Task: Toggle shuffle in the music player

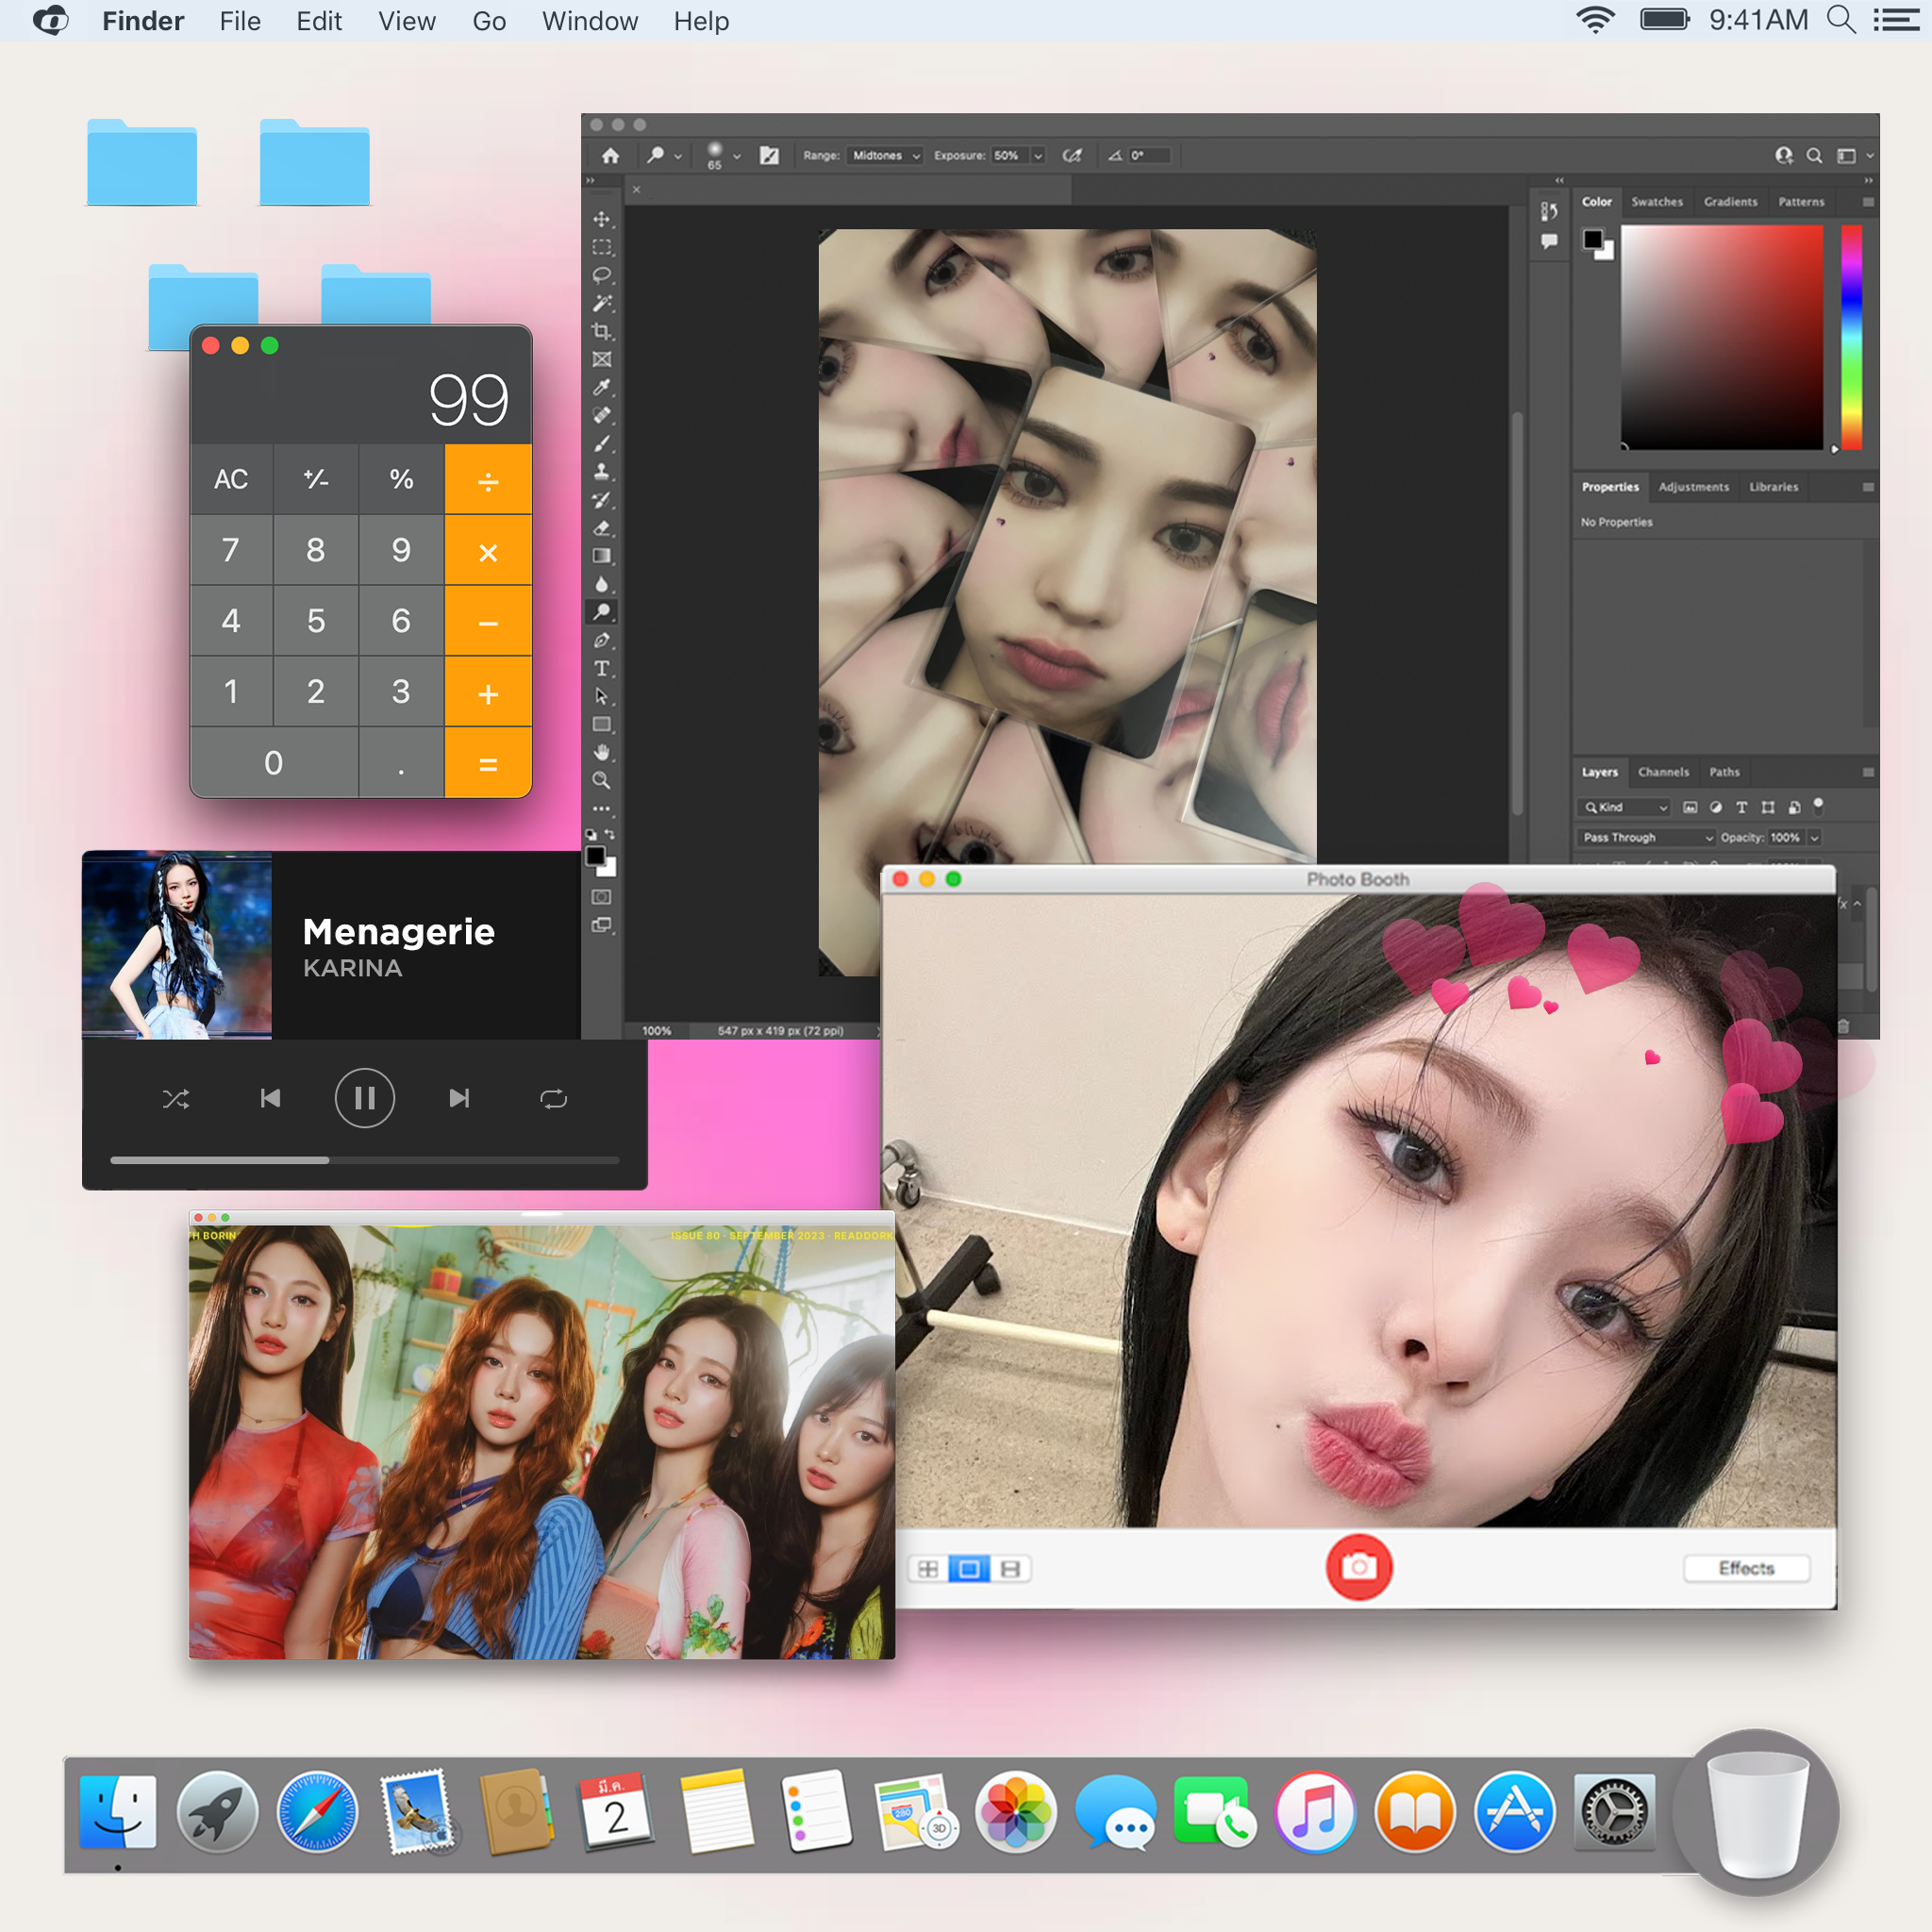Action: click(176, 1099)
